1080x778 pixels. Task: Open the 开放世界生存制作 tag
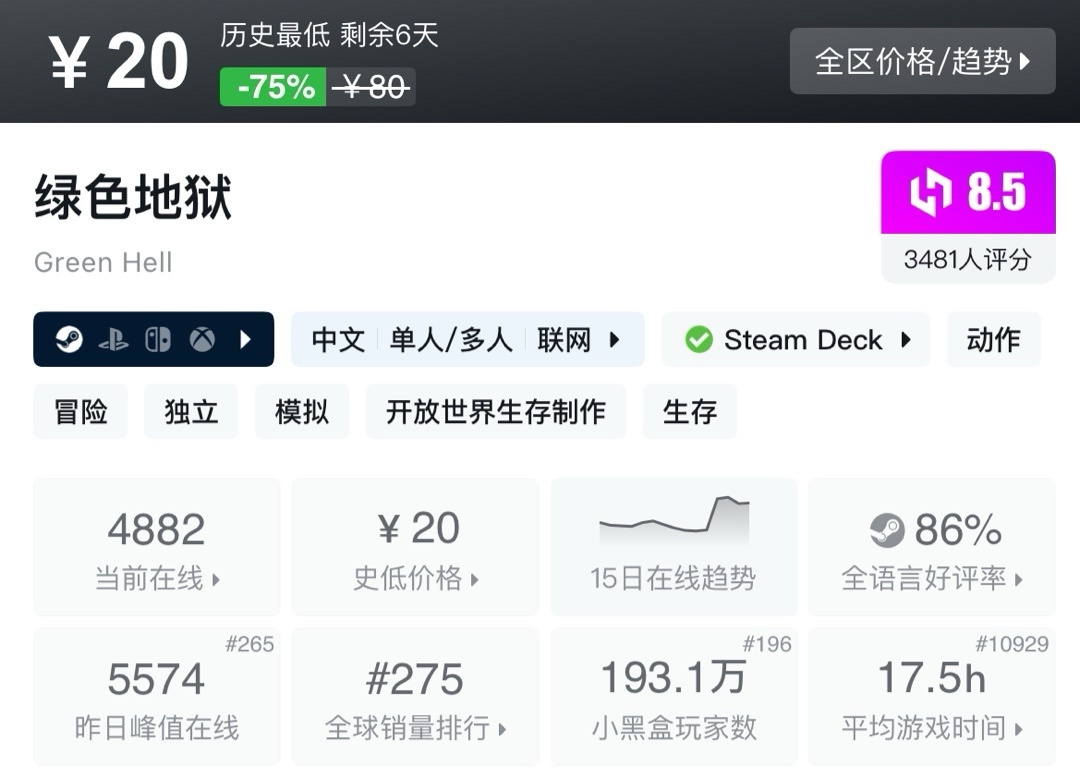(496, 411)
